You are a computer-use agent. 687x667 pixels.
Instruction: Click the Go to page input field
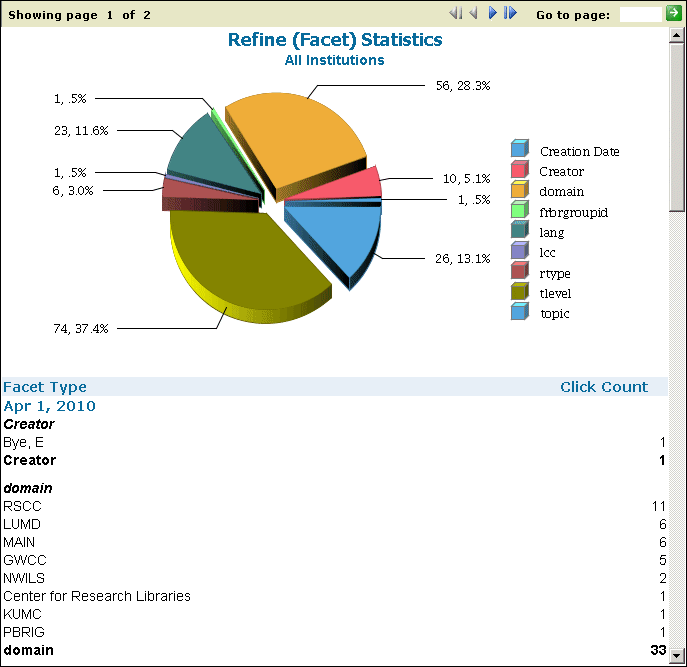[x=640, y=14]
